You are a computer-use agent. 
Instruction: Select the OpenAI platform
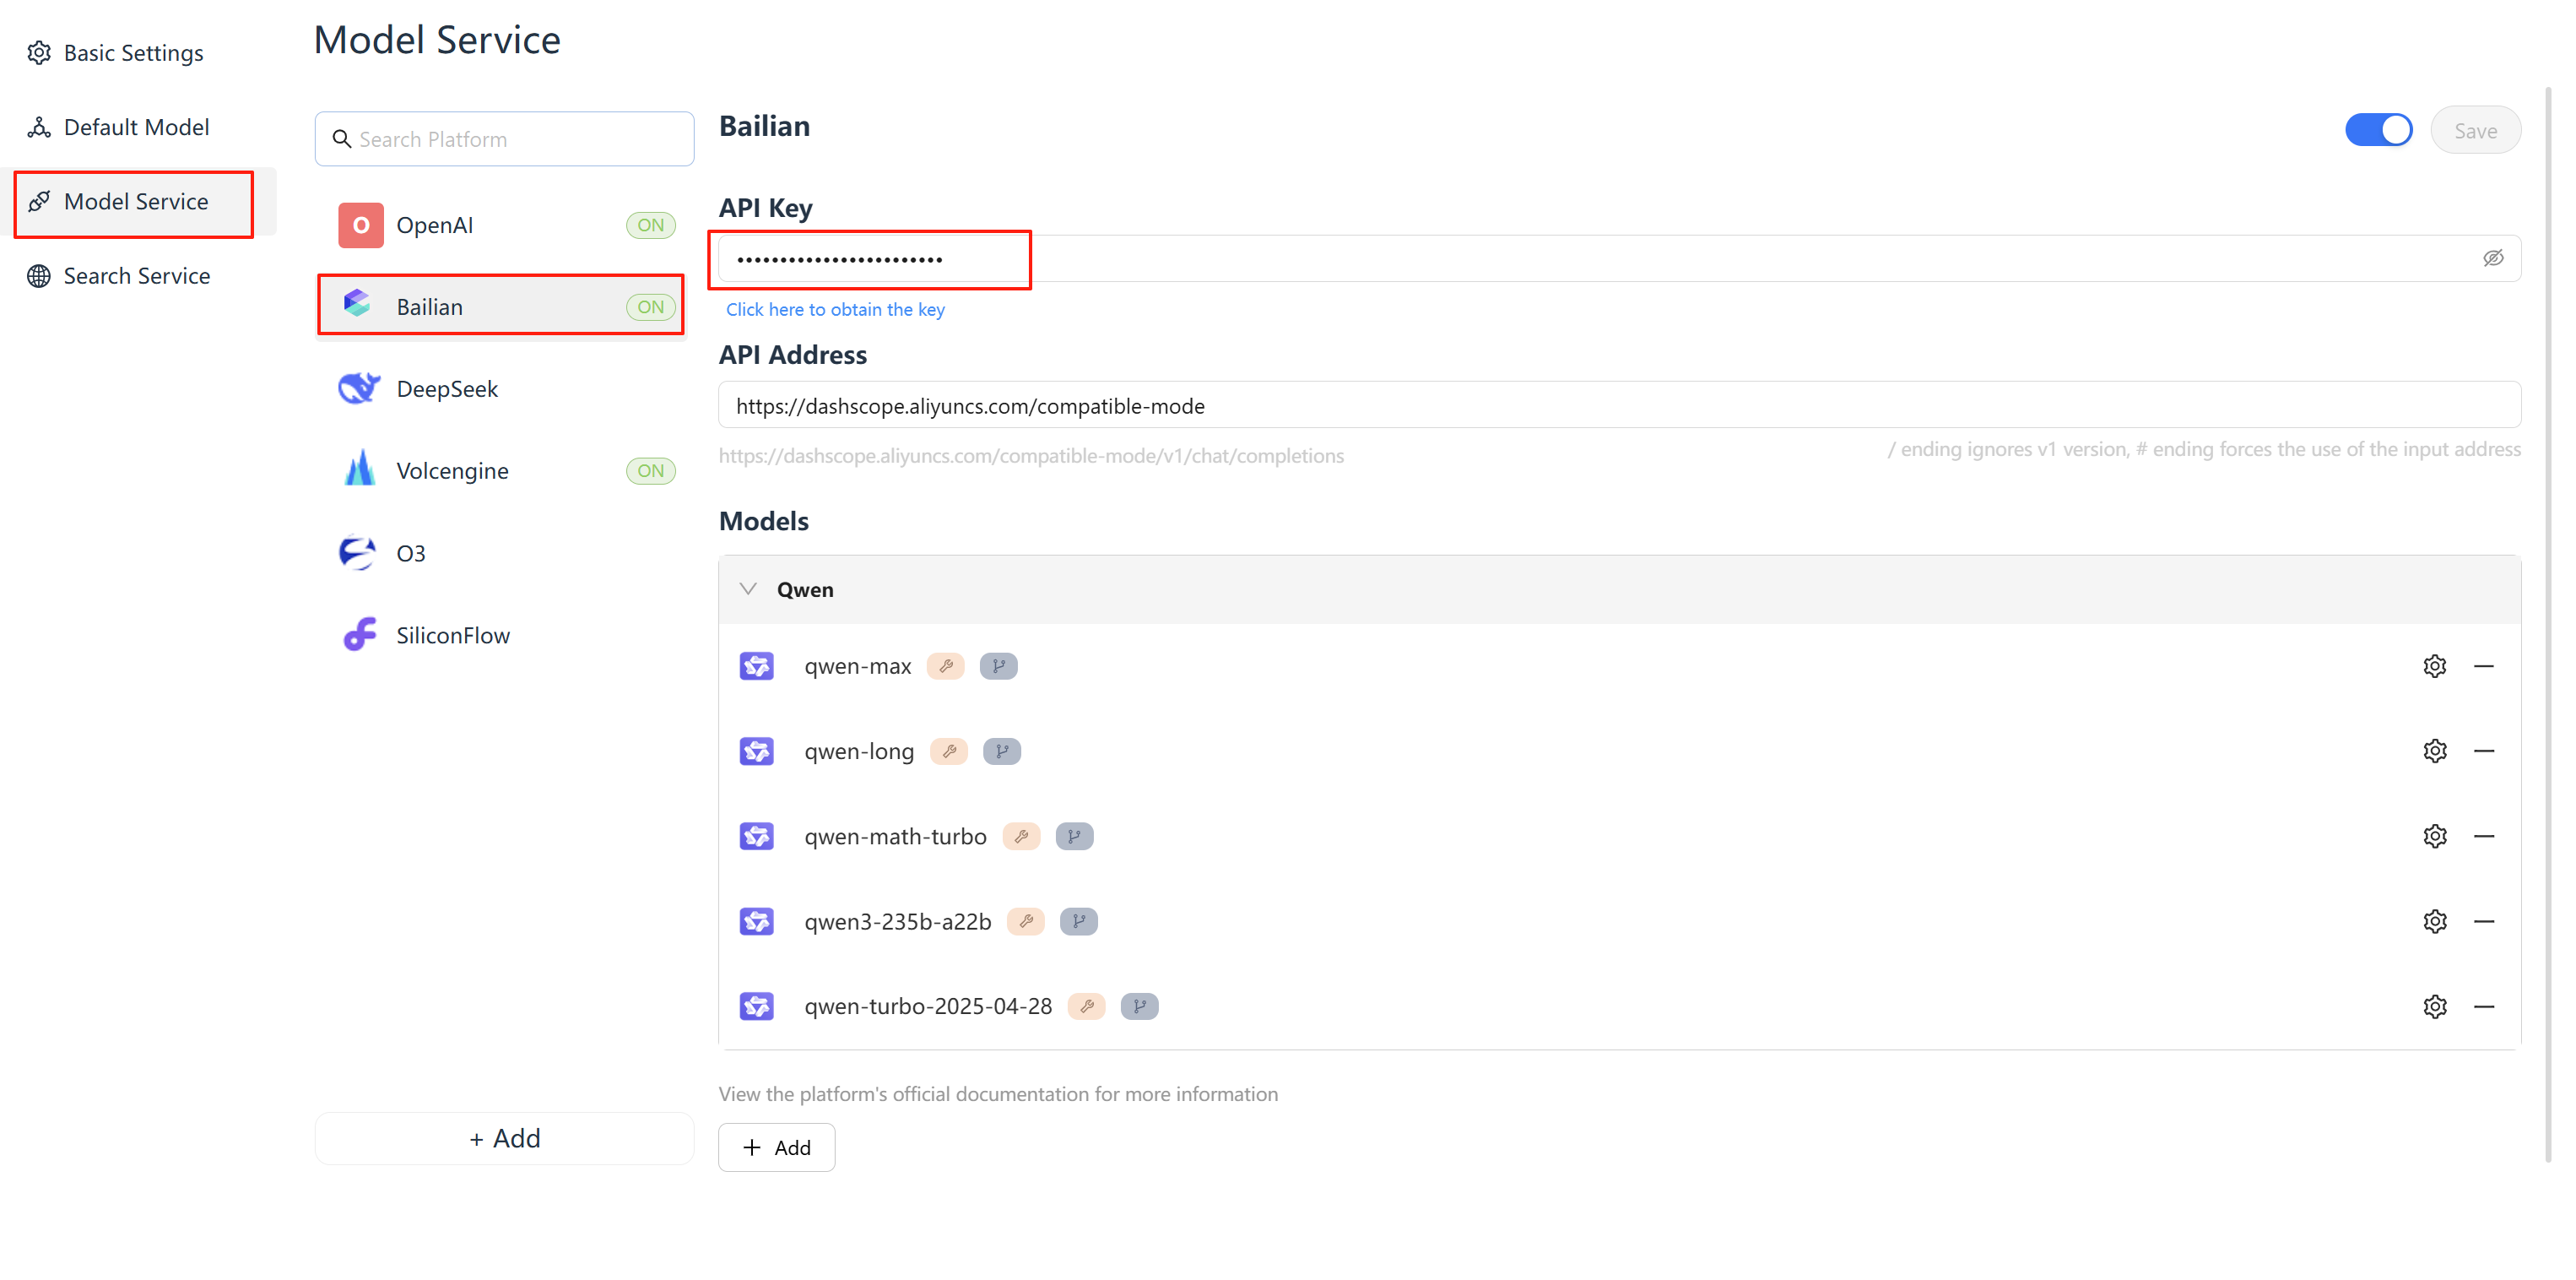coord(502,225)
